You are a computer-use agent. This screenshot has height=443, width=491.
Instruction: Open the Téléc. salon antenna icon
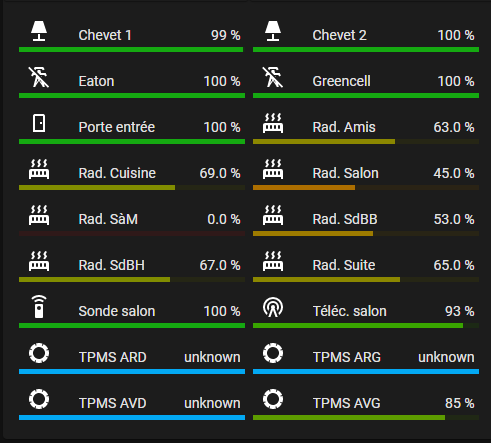pos(273,307)
